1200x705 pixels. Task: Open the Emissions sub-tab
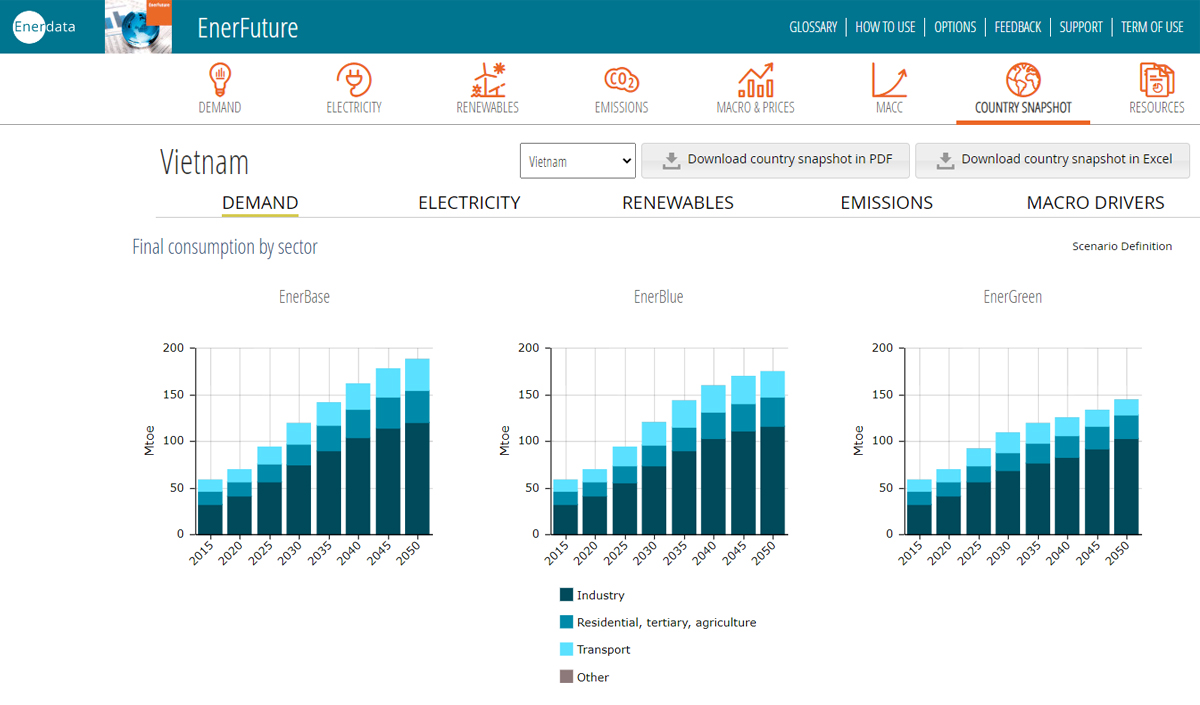(x=886, y=203)
